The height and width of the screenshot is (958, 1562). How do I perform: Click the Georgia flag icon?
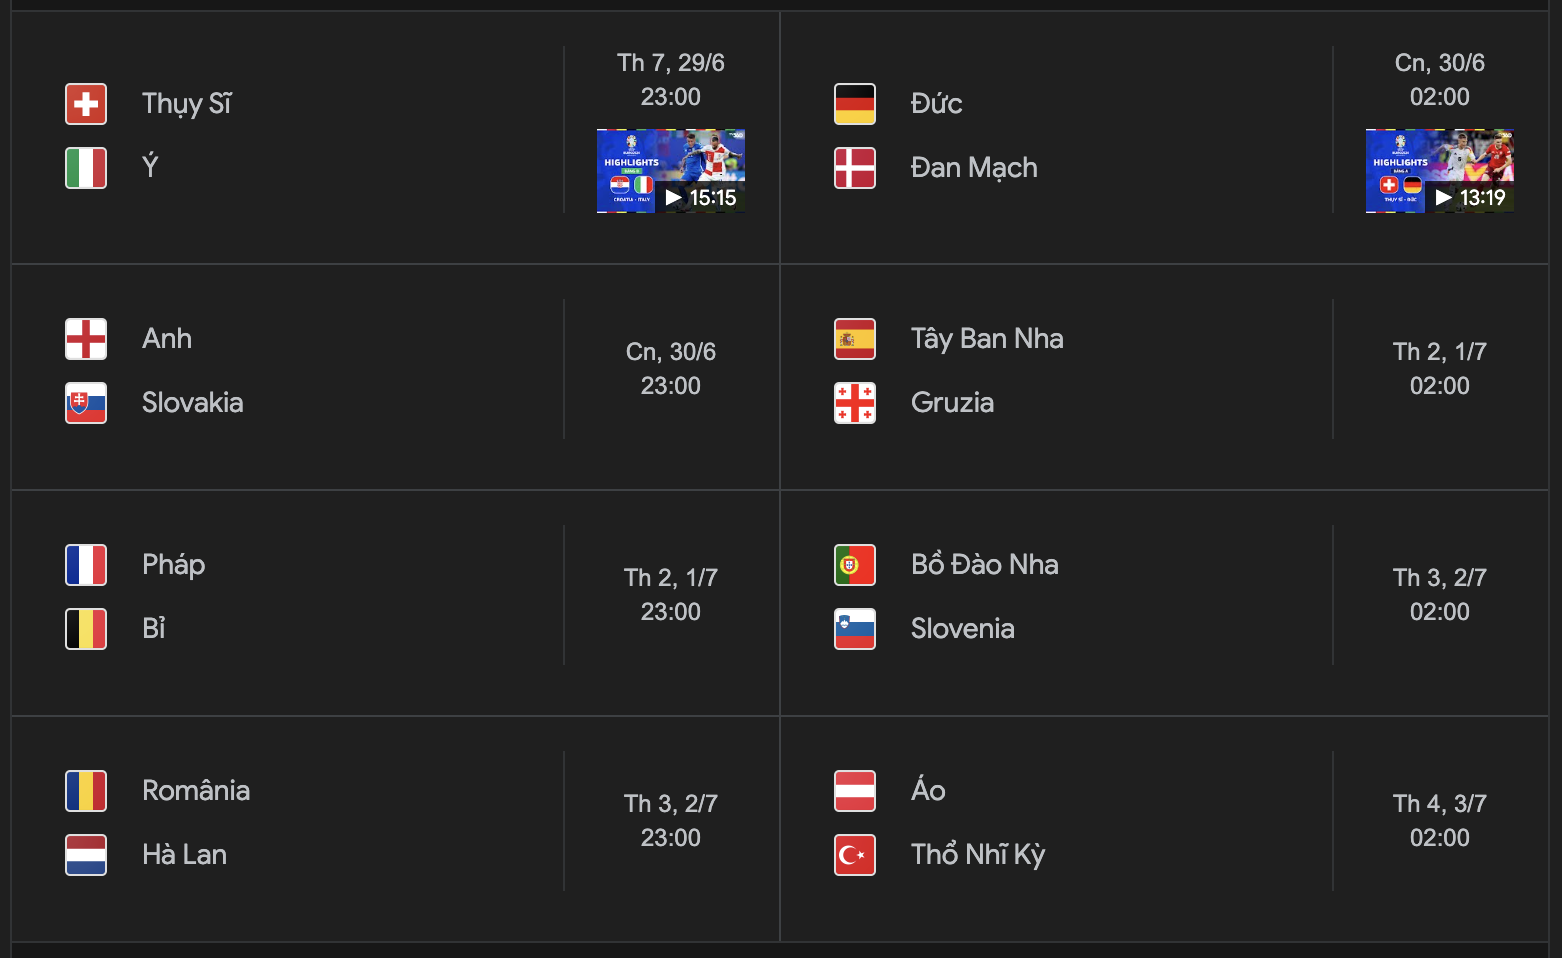point(855,403)
